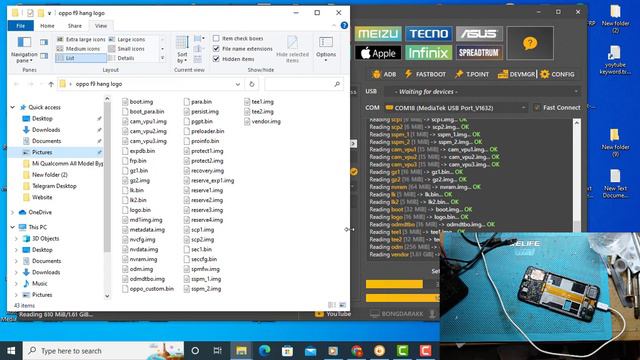Select the TECNO brand logo

click(x=429, y=33)
